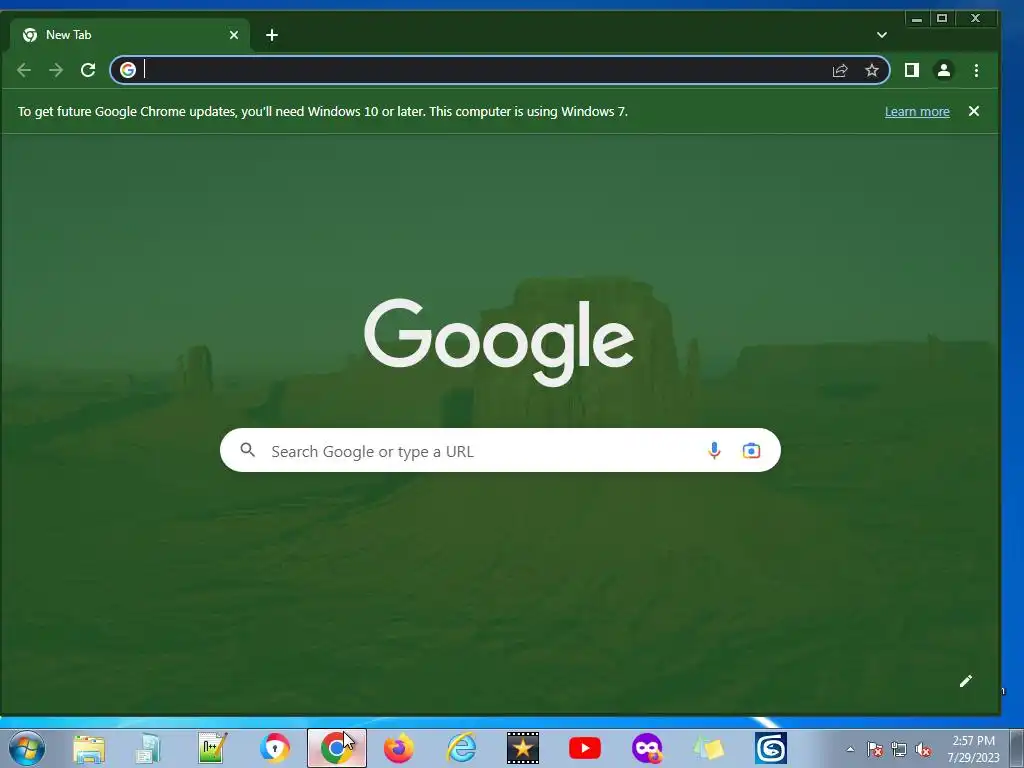
Task: Open Action Center flag icon
Action: click(x=875, y=749)
